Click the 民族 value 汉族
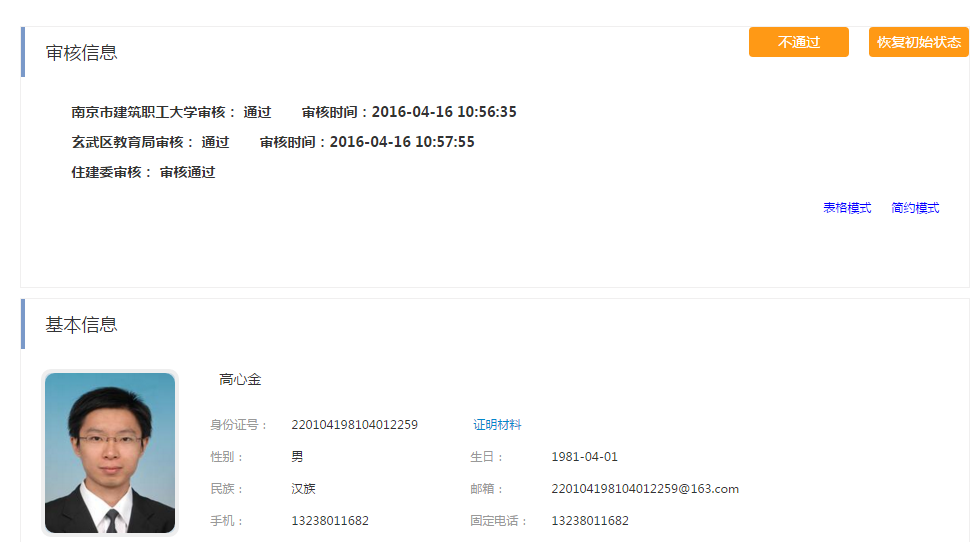The width and height of the screenshot is (980, 542). (303, 489)
